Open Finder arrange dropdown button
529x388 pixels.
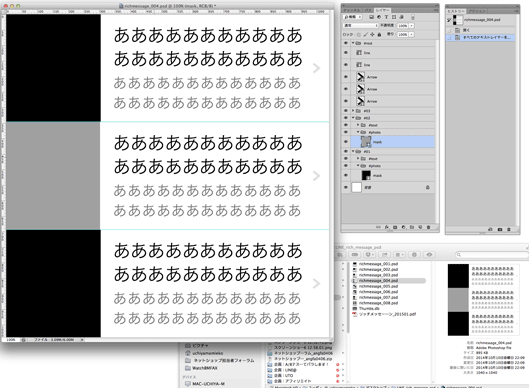pyautogui.click(x=399, y=254)
